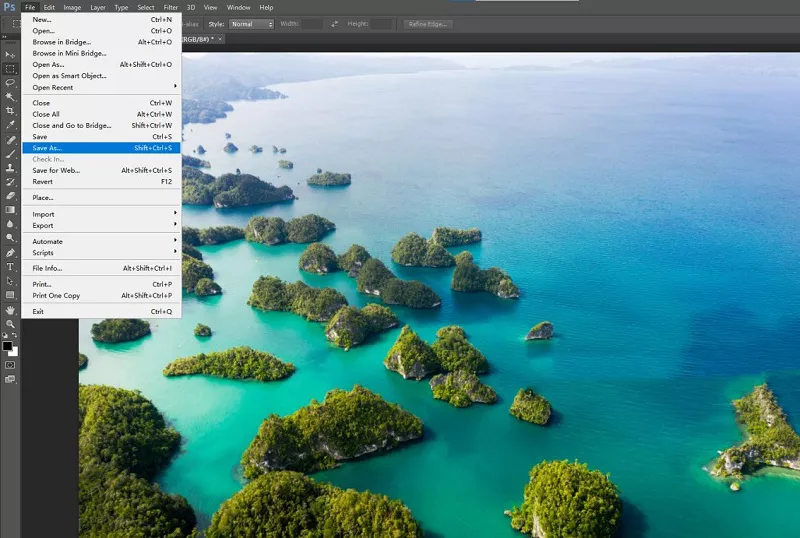Choose Print menu entry with Ctrl+P
This screenshot has height=538, width=800.
[x=101, y=284]
